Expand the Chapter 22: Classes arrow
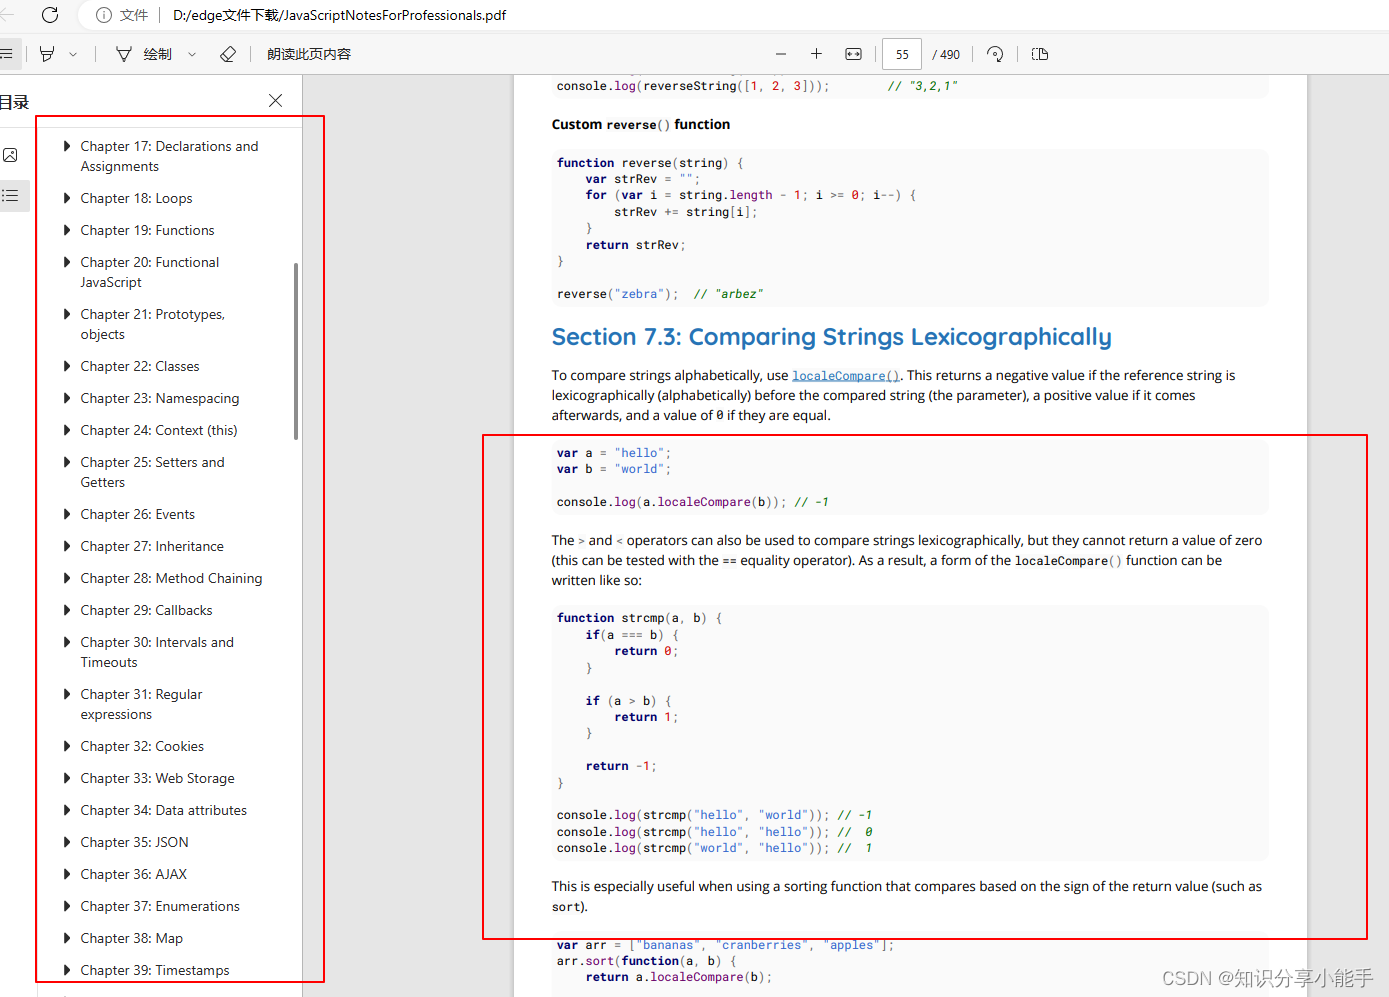The image size is (1389, 997). tap(67, 366)
